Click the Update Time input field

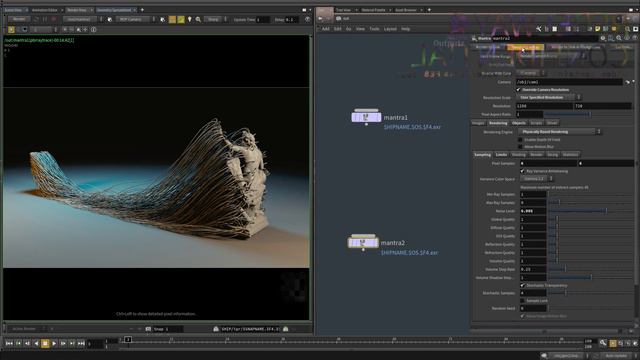[x=263, y=20]
